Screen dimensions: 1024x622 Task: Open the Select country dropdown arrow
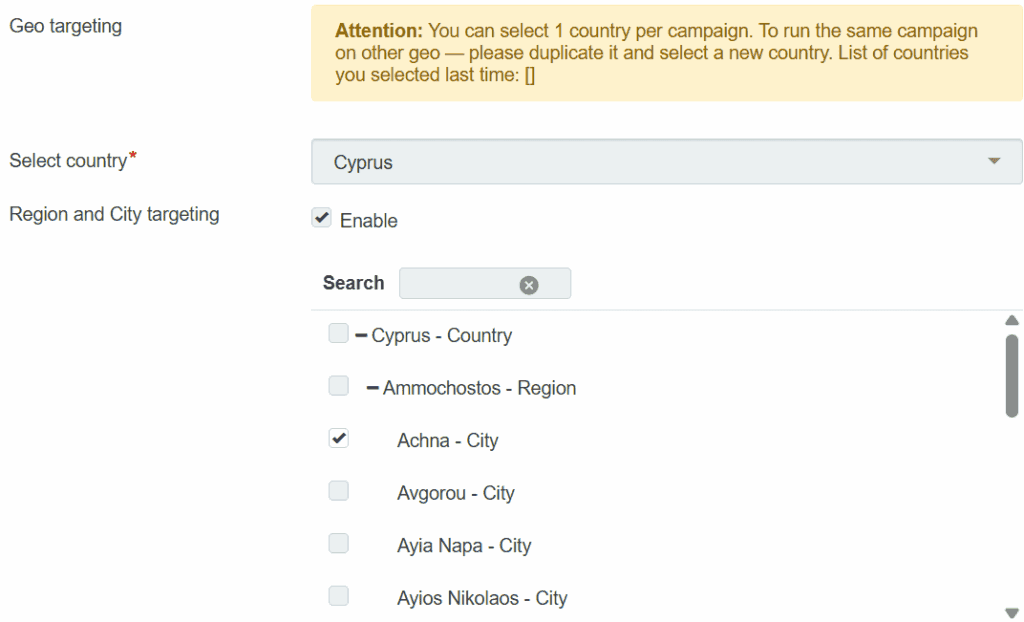point(993,161)
